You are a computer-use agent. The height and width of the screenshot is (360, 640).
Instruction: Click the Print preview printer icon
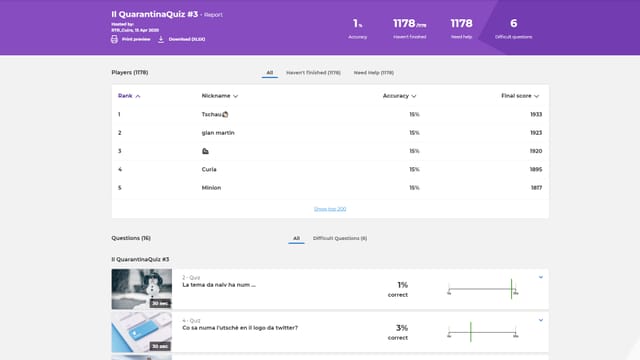coord(114,39)
